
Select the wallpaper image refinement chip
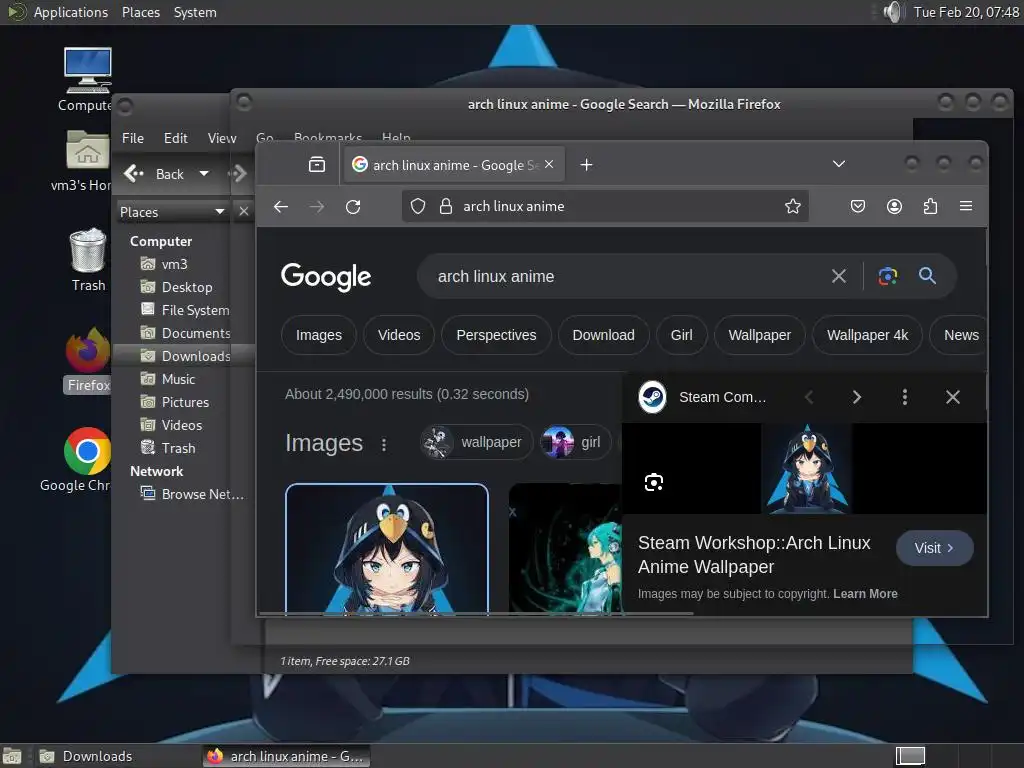coord(477,442)
